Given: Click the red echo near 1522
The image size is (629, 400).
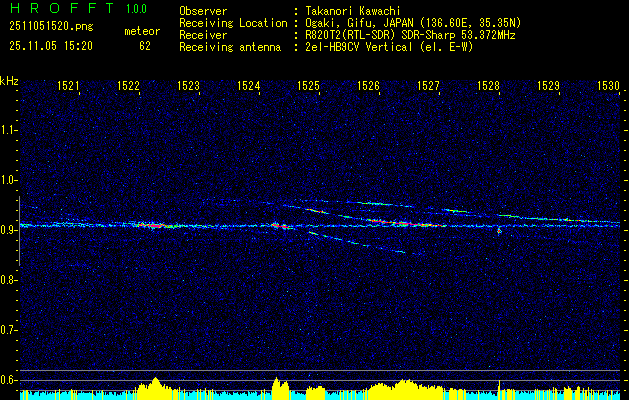Looking at the screenshot, I should pyautogui.click(x=152, y=225).
